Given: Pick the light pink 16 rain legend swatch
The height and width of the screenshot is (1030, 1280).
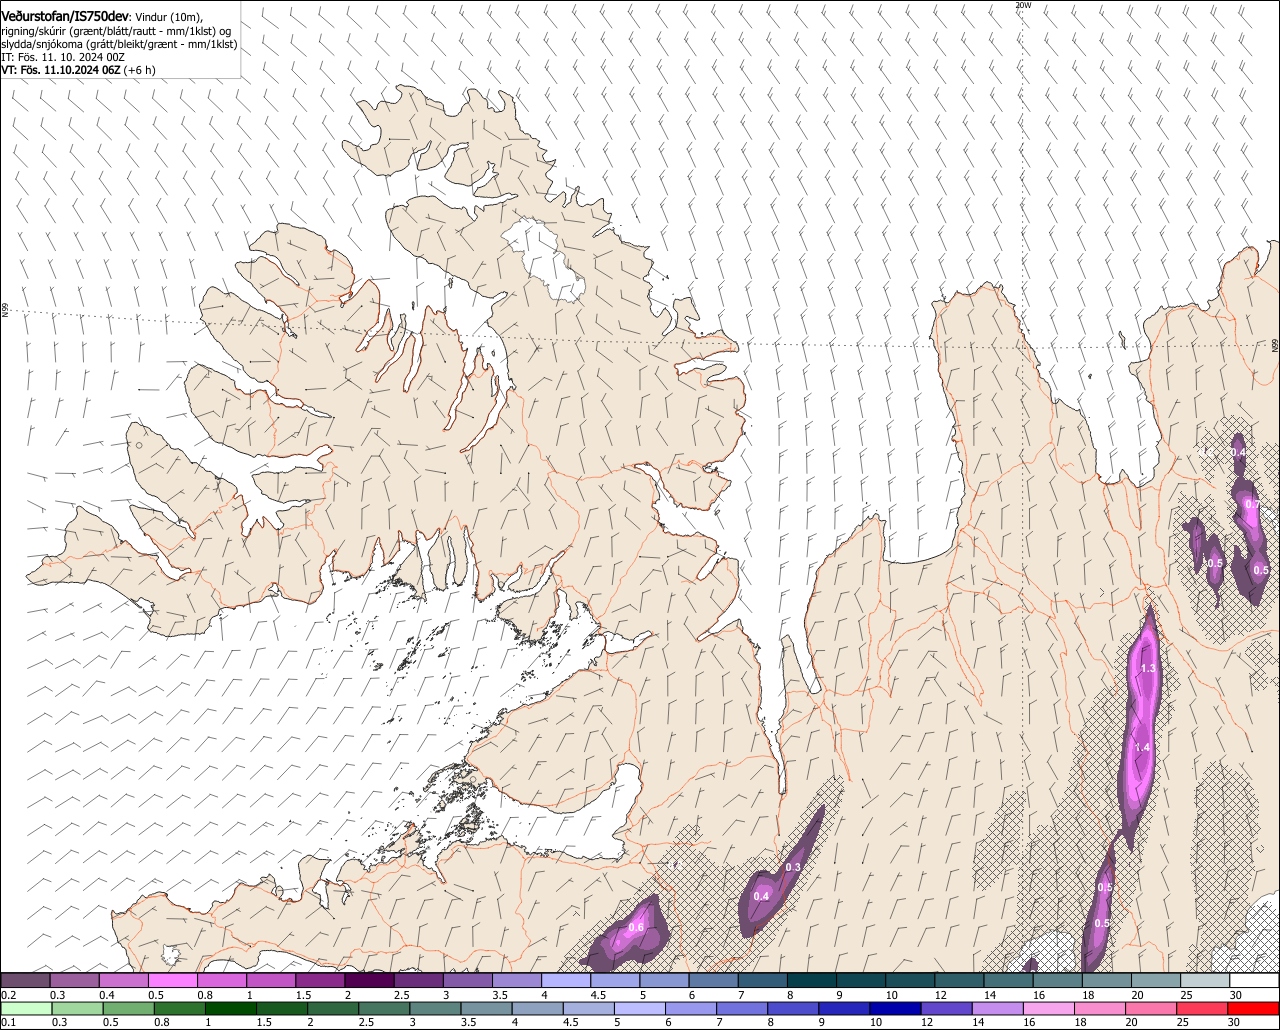Looking at the screenshot, I should coord(1050,1008).
